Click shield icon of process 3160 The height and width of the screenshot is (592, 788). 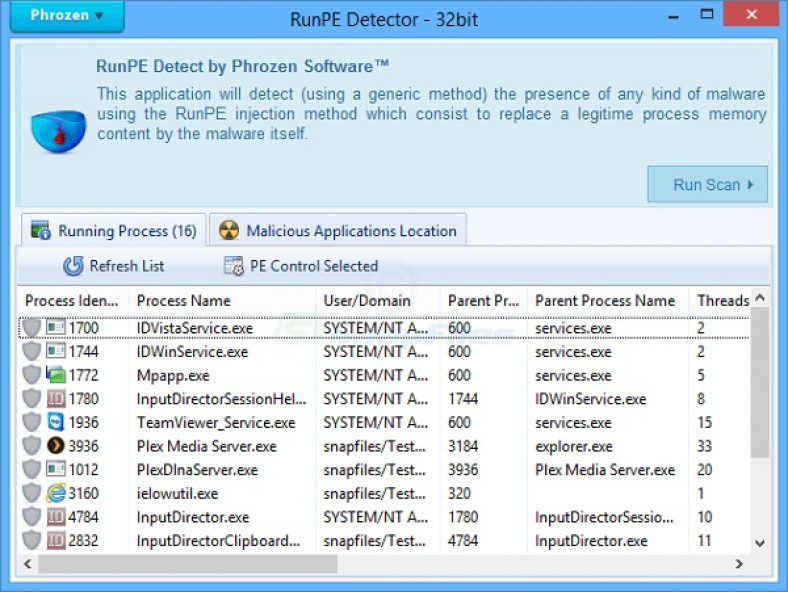coord(32,493)
